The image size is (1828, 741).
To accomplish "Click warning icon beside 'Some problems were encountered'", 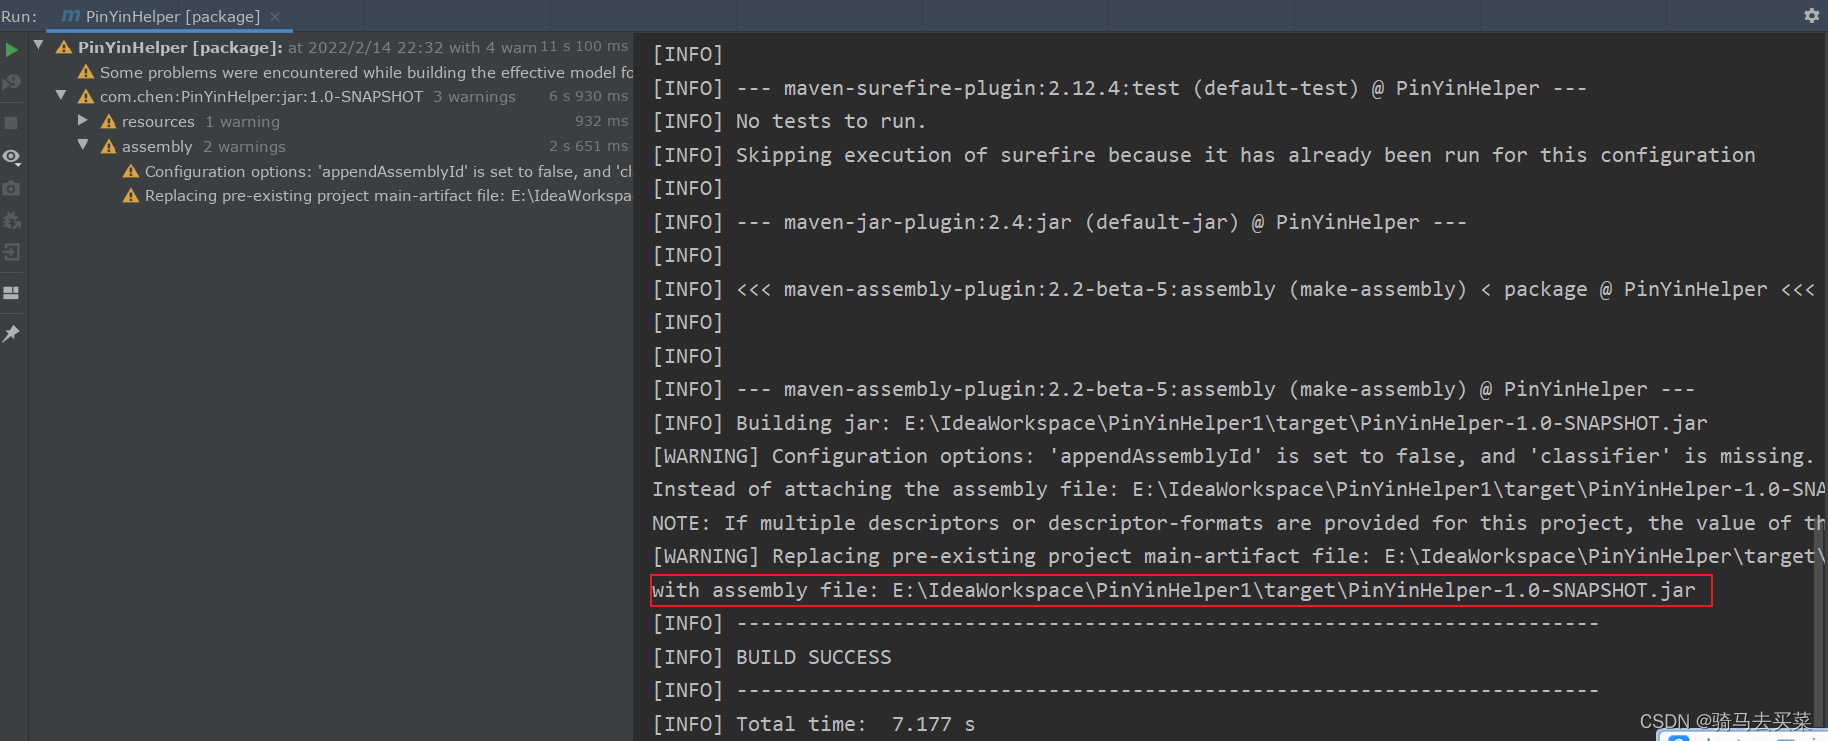I will 86,72.
